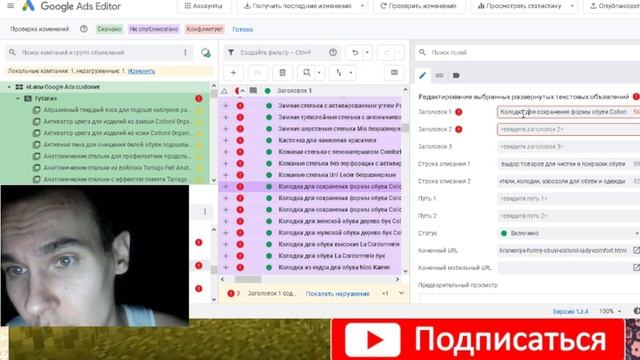Expand the view statistics dropdown arrow
The height and width of the screenshot is (360, 640).
click(x=572, y=6)
